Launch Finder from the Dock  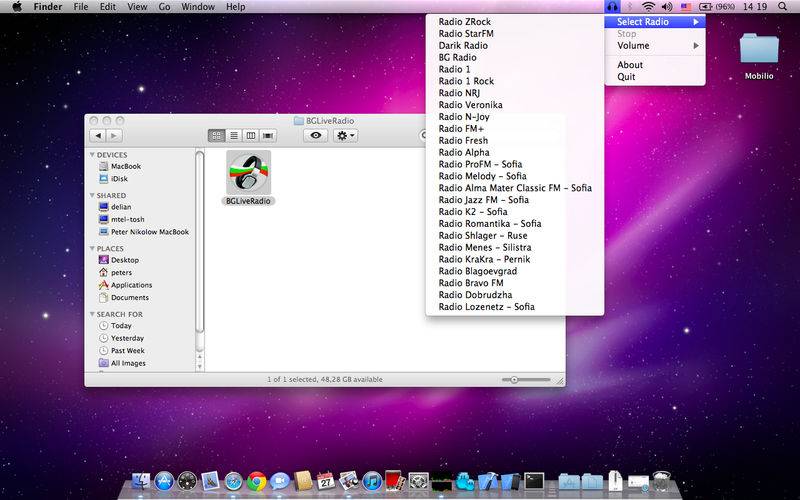click(141, 481)
